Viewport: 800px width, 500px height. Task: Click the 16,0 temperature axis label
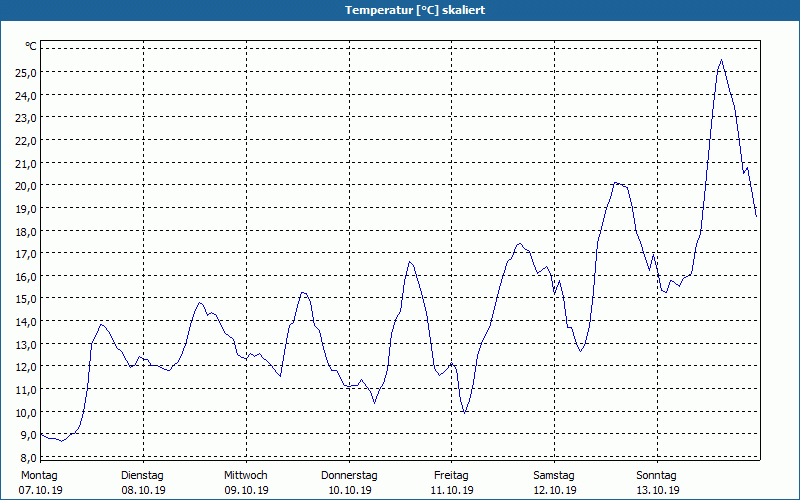click(26, 277)
